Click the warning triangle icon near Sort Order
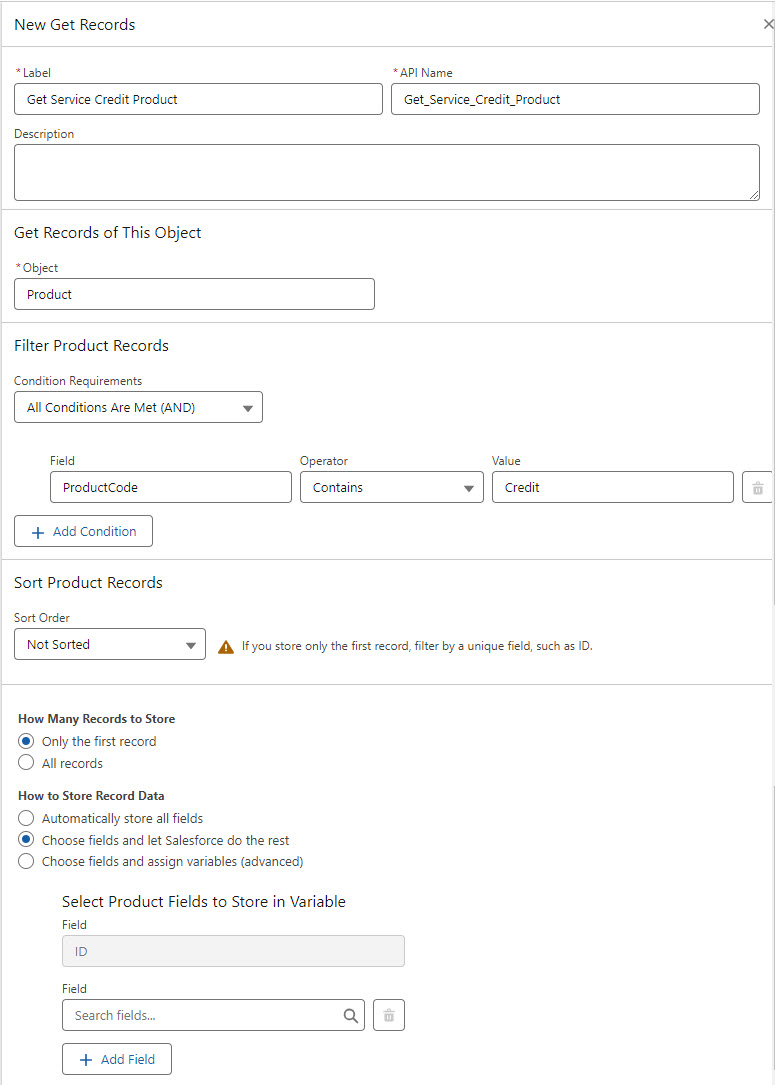 point(226,646)
